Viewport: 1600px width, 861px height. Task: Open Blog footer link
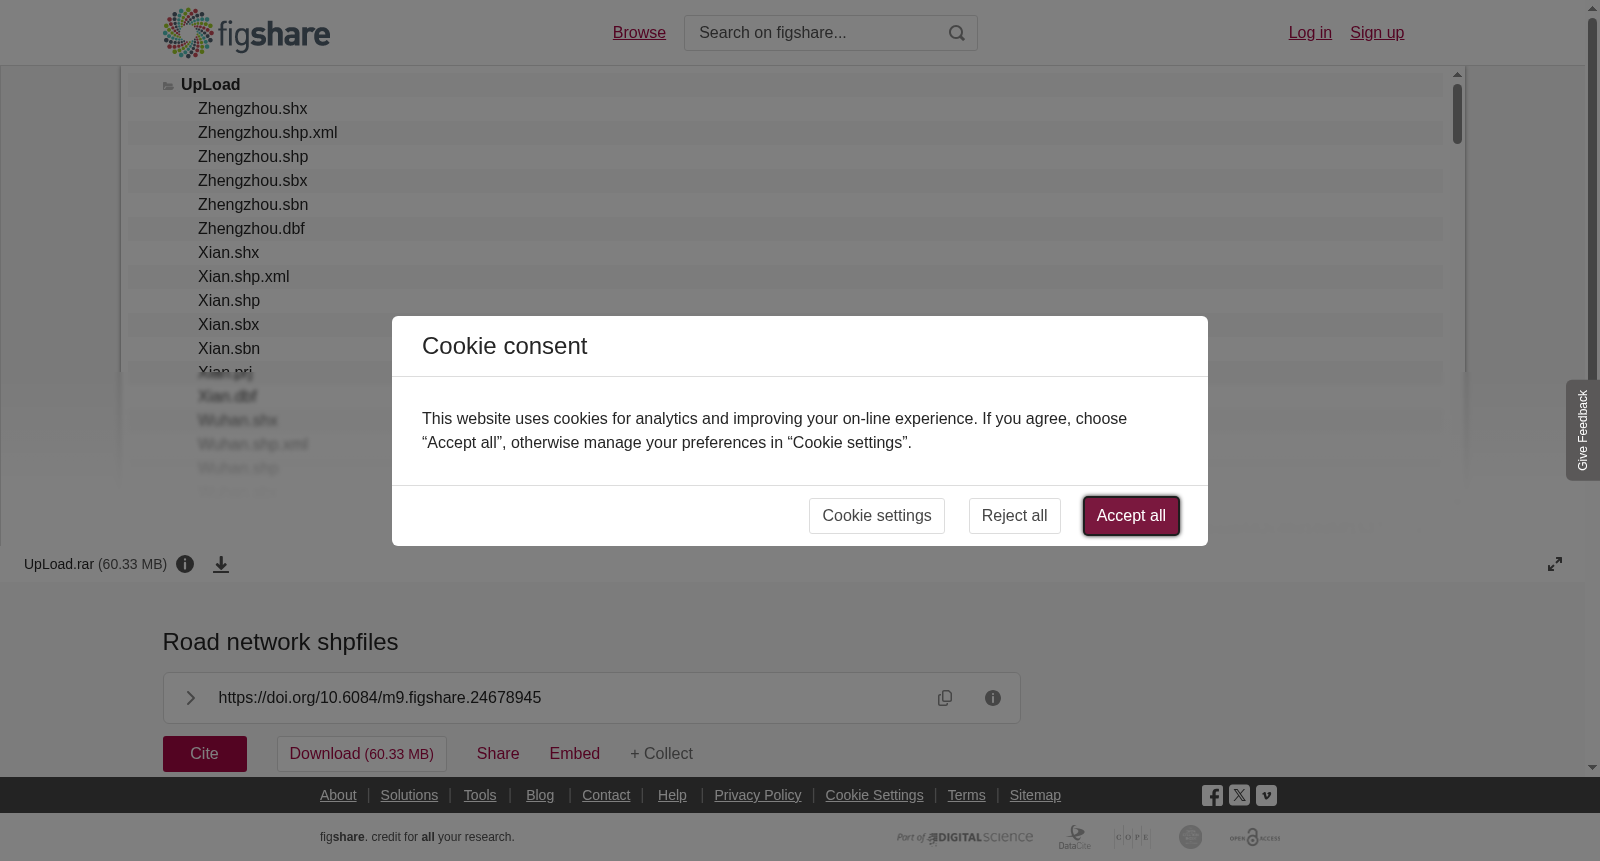pos(540,795)
